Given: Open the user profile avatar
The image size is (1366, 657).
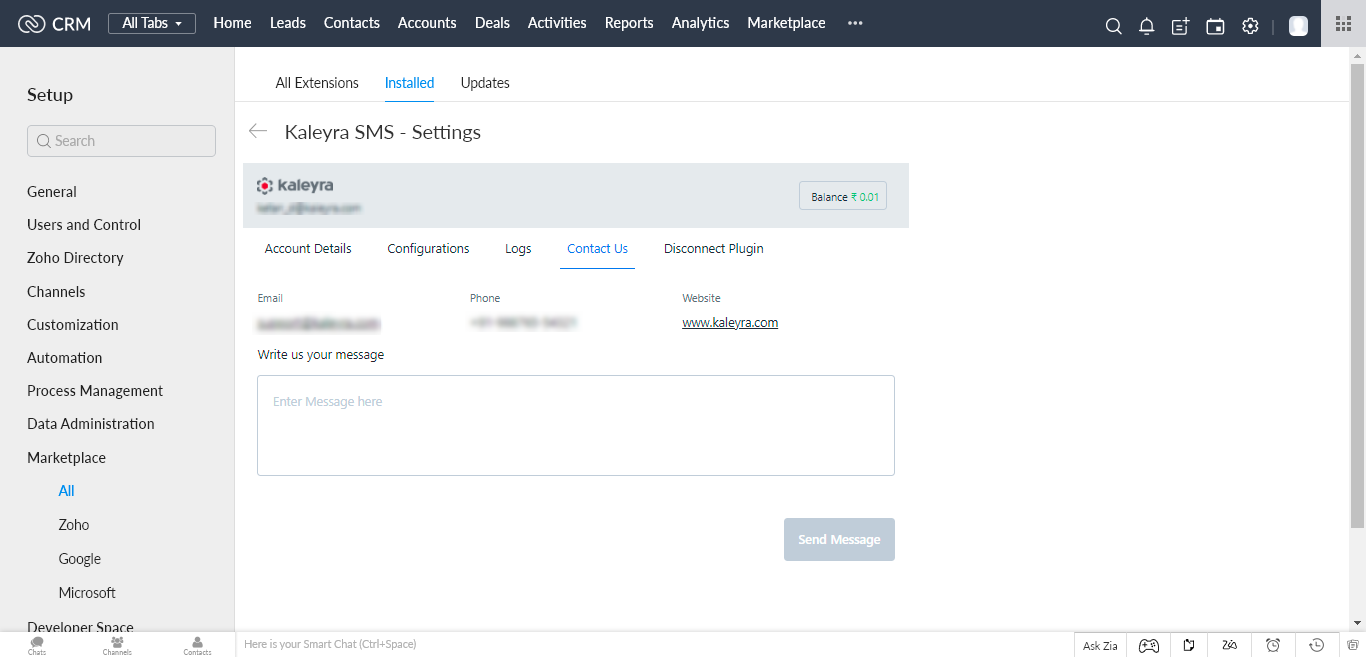Looking at the screenshot, I should tap(1298, 26).
